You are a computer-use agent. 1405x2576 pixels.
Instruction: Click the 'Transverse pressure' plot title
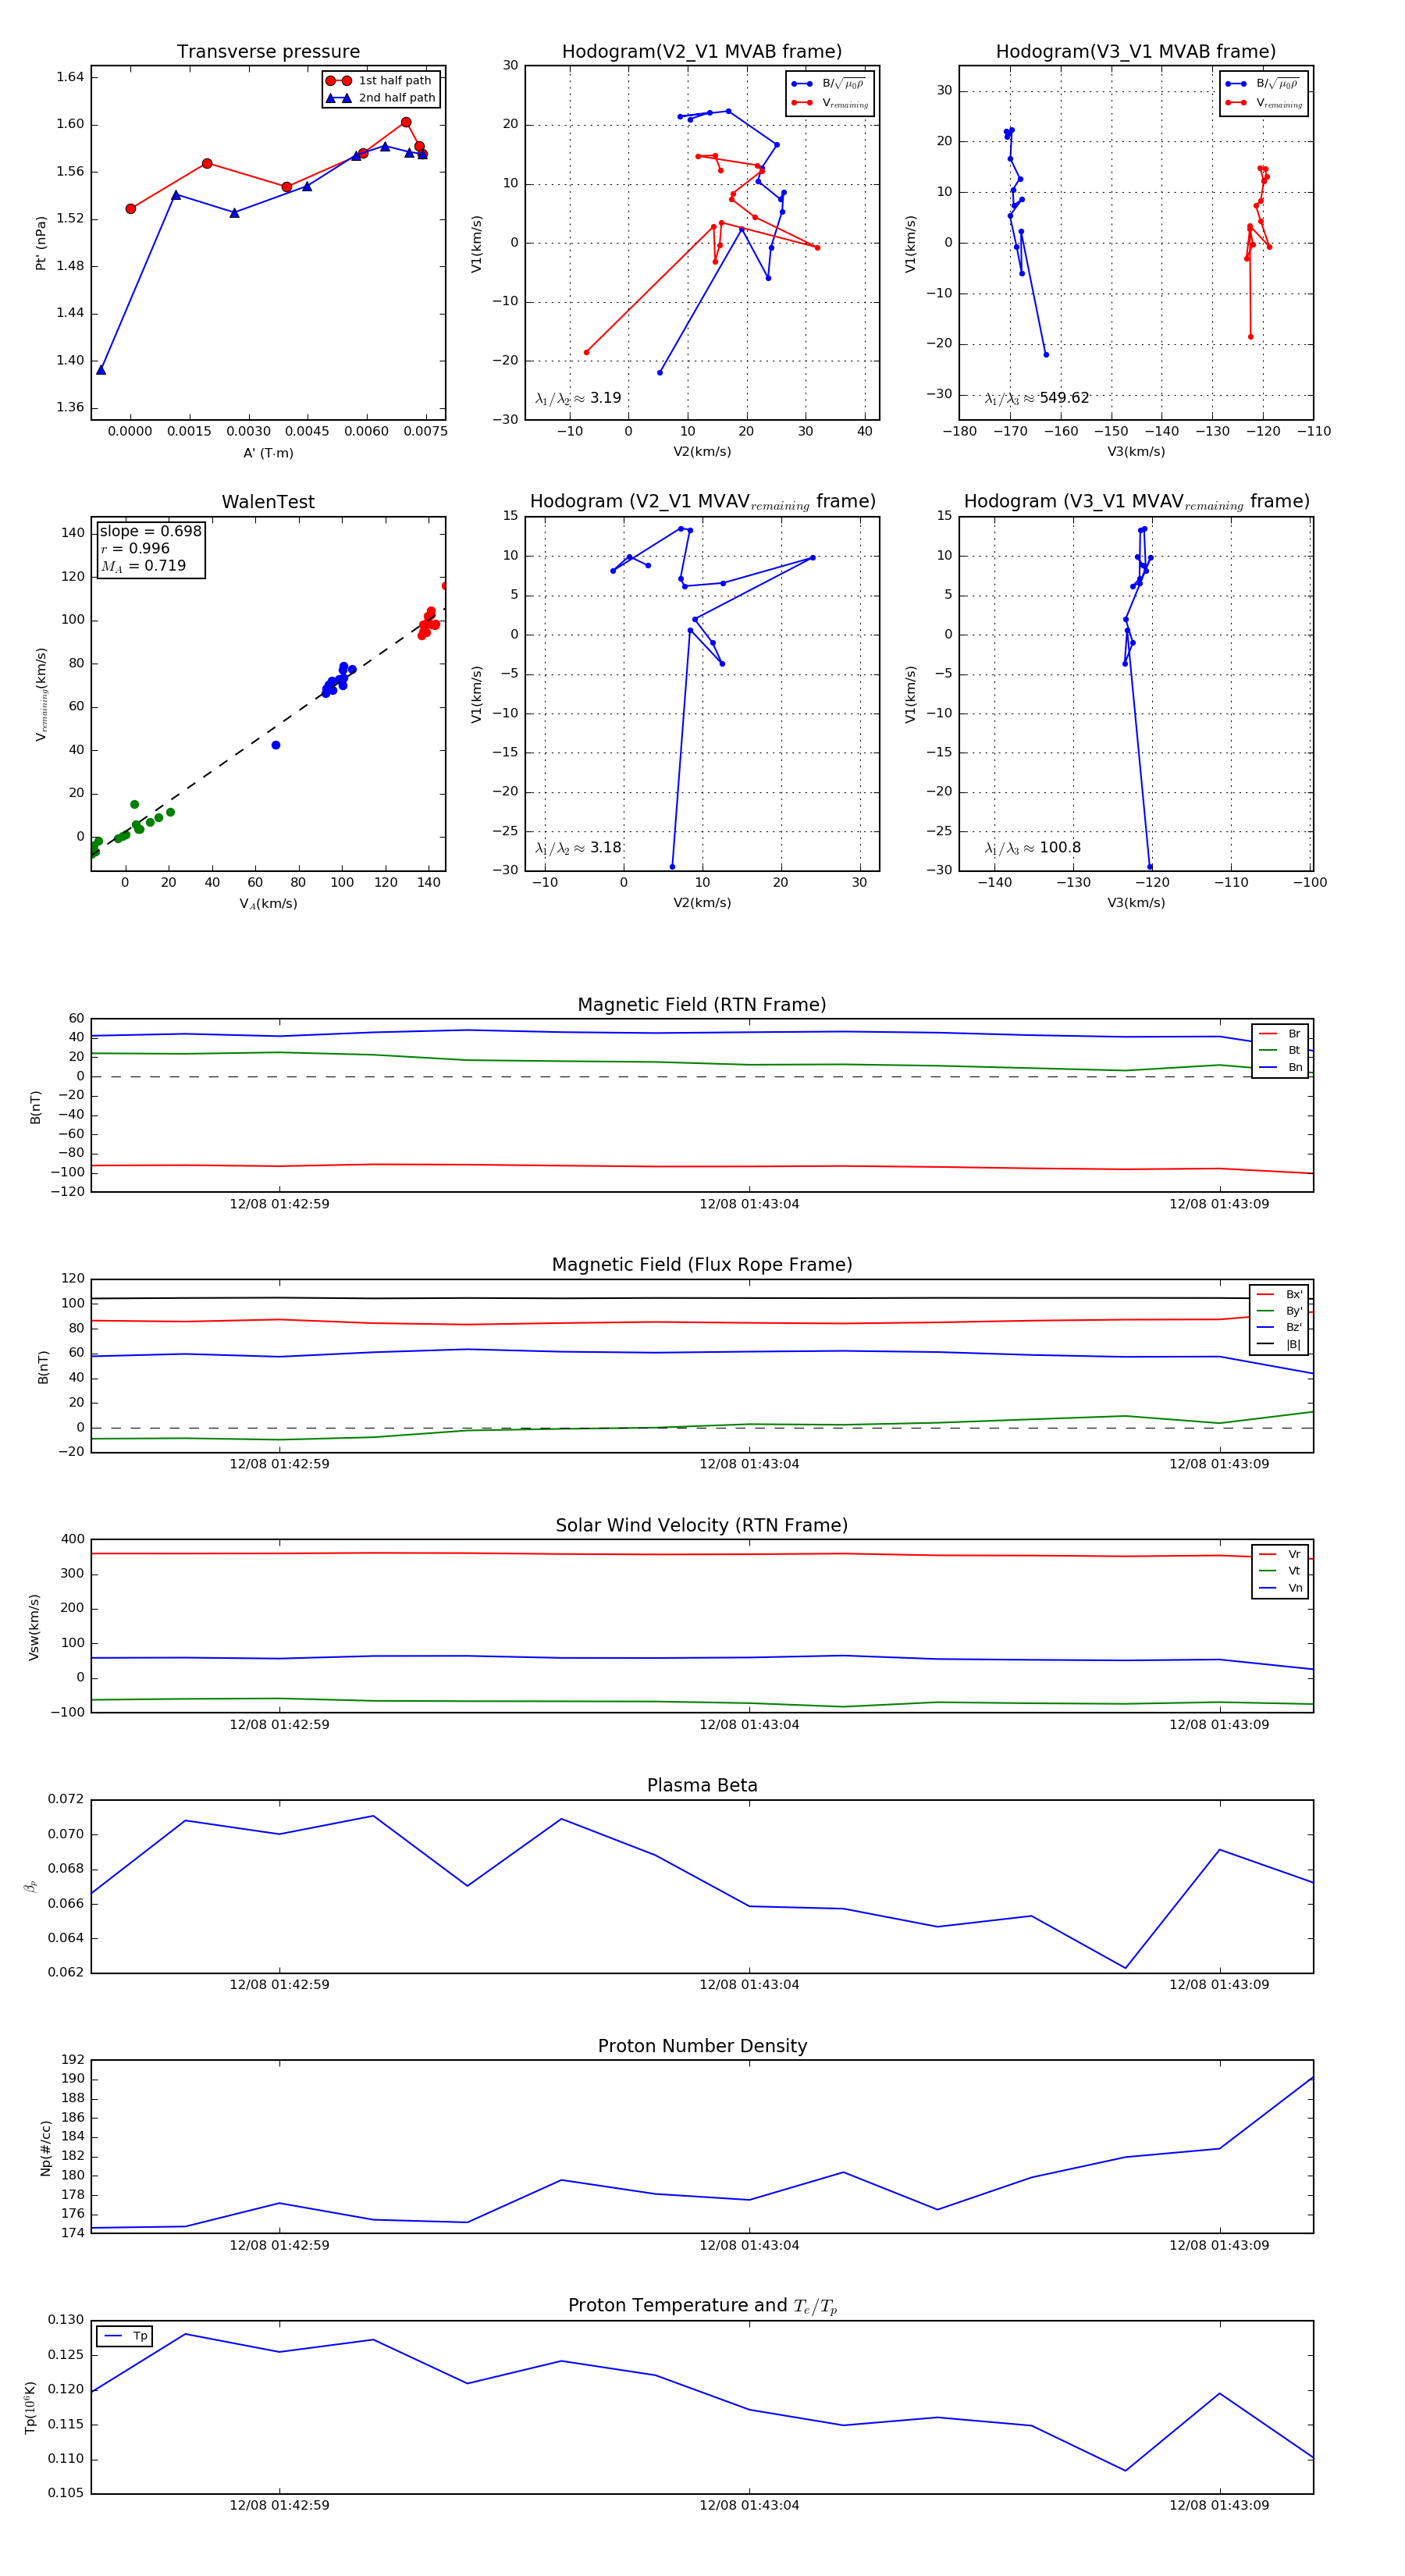268,51
